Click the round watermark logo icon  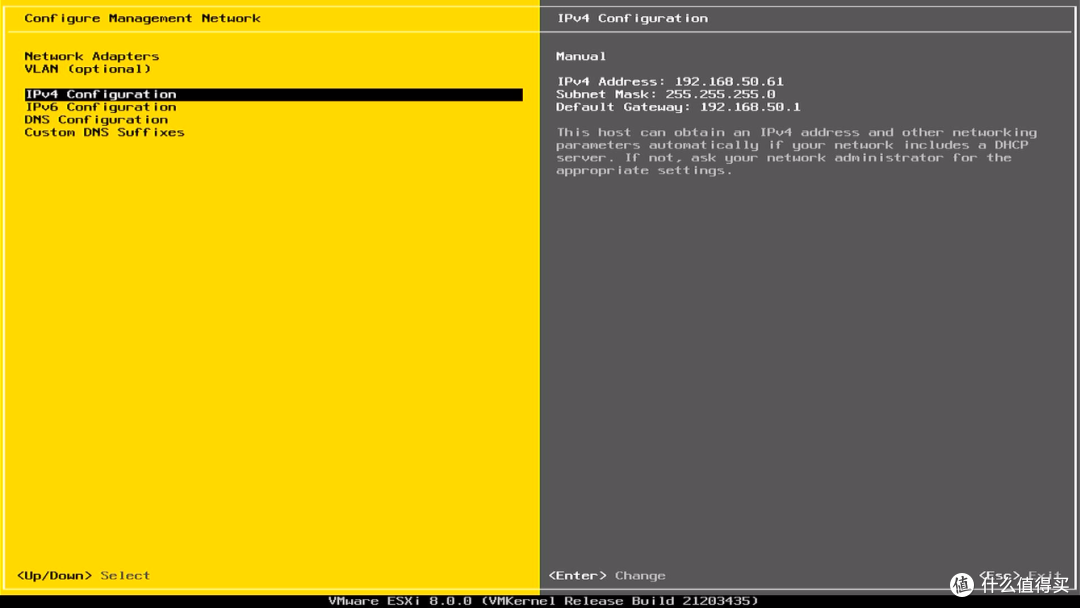[x=961, y=584]
